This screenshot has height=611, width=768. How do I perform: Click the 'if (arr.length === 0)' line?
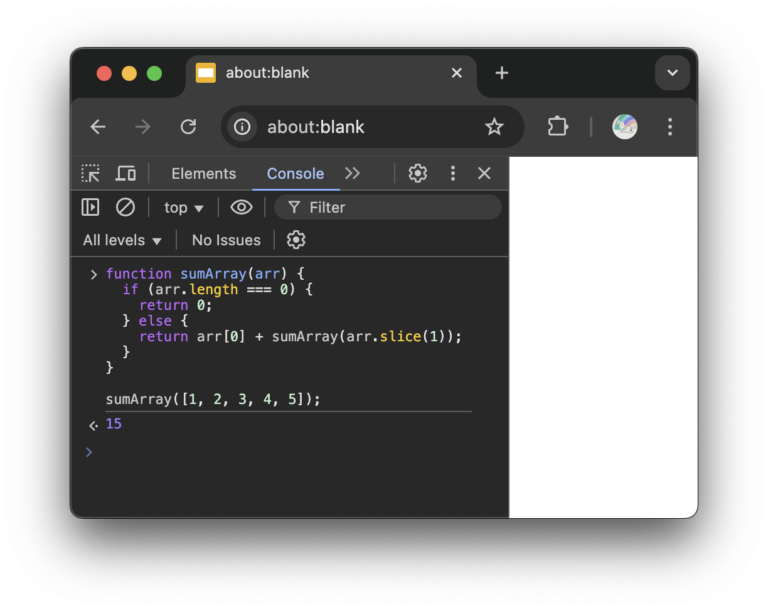pos(217,289)
